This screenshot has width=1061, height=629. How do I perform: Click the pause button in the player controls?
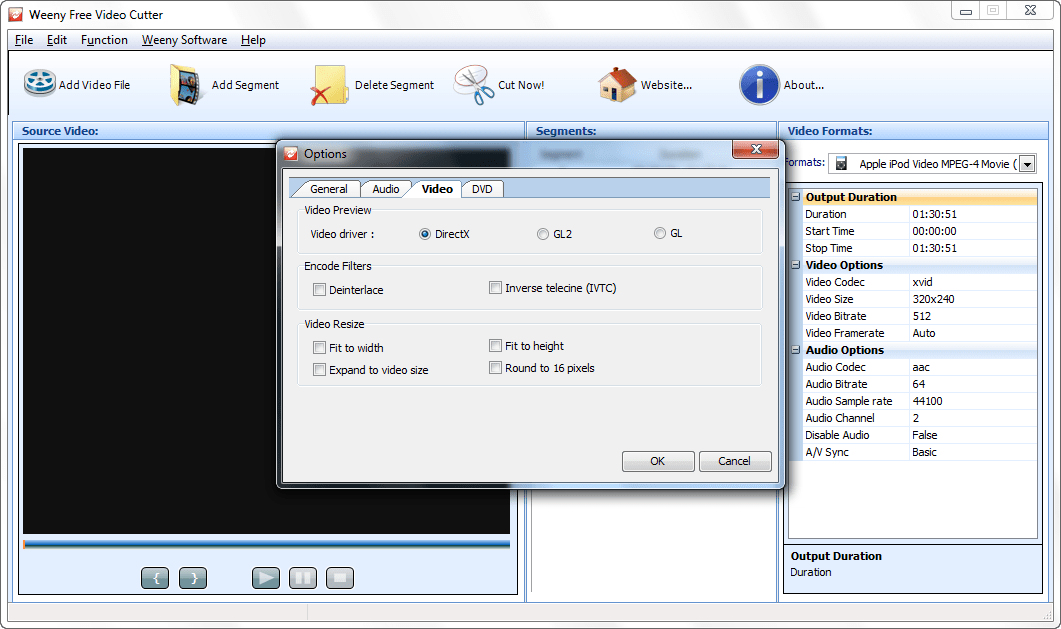(302, 577)
